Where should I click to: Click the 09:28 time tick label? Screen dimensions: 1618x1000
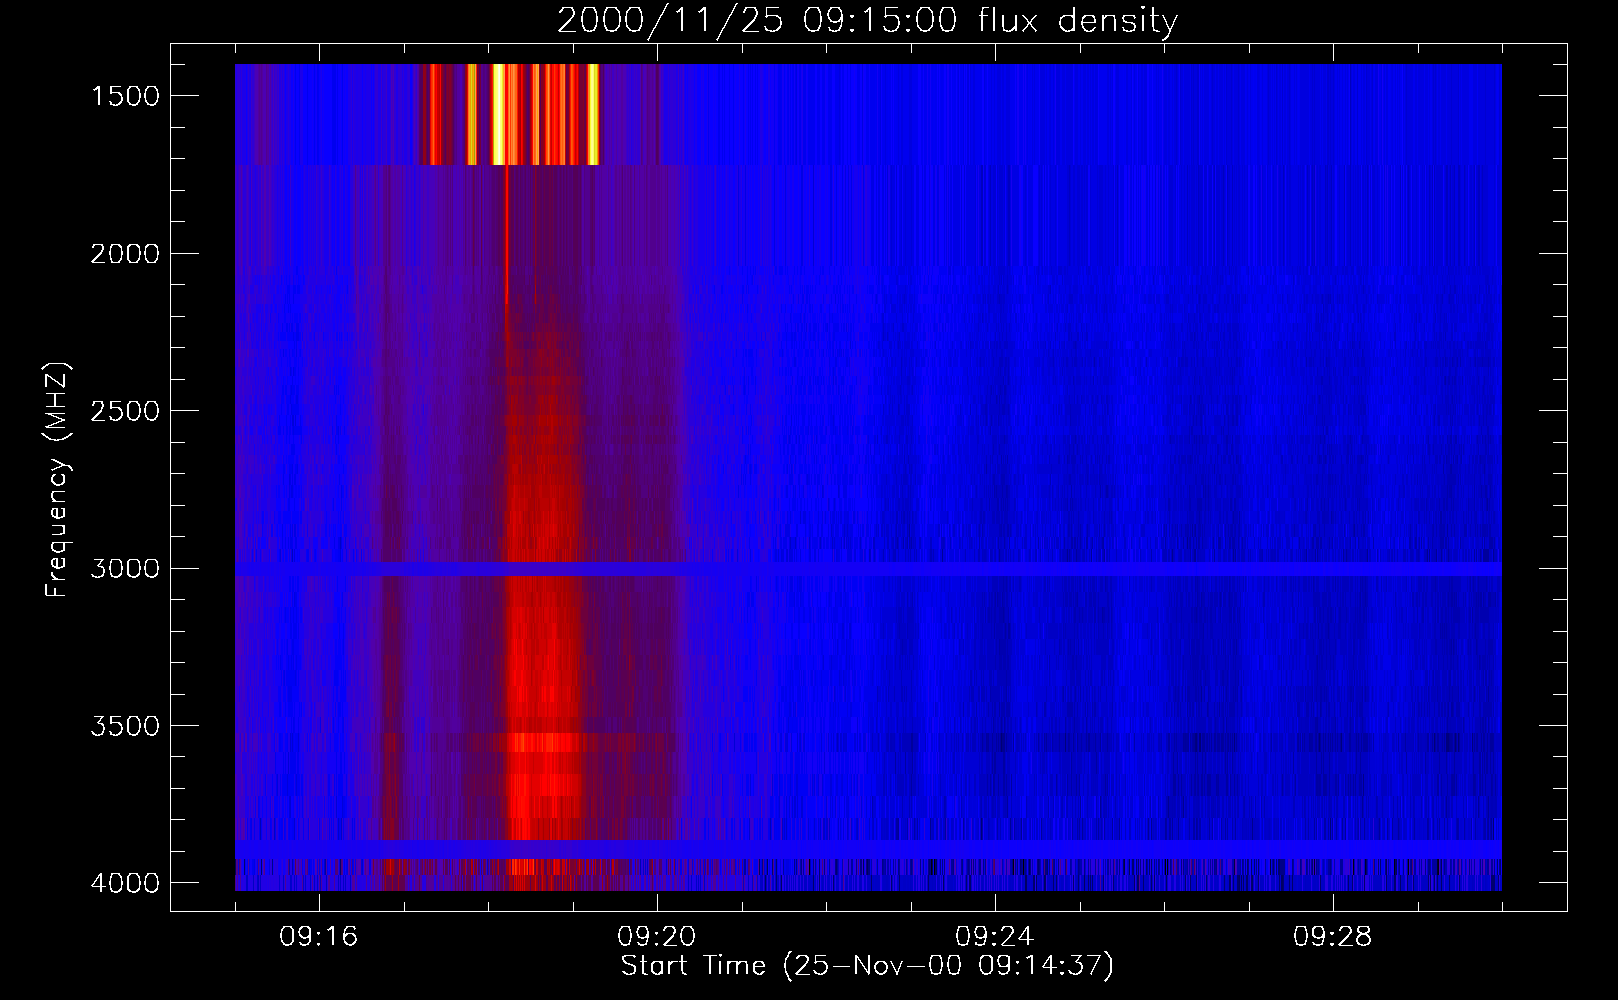click(x=1333, y=937)
